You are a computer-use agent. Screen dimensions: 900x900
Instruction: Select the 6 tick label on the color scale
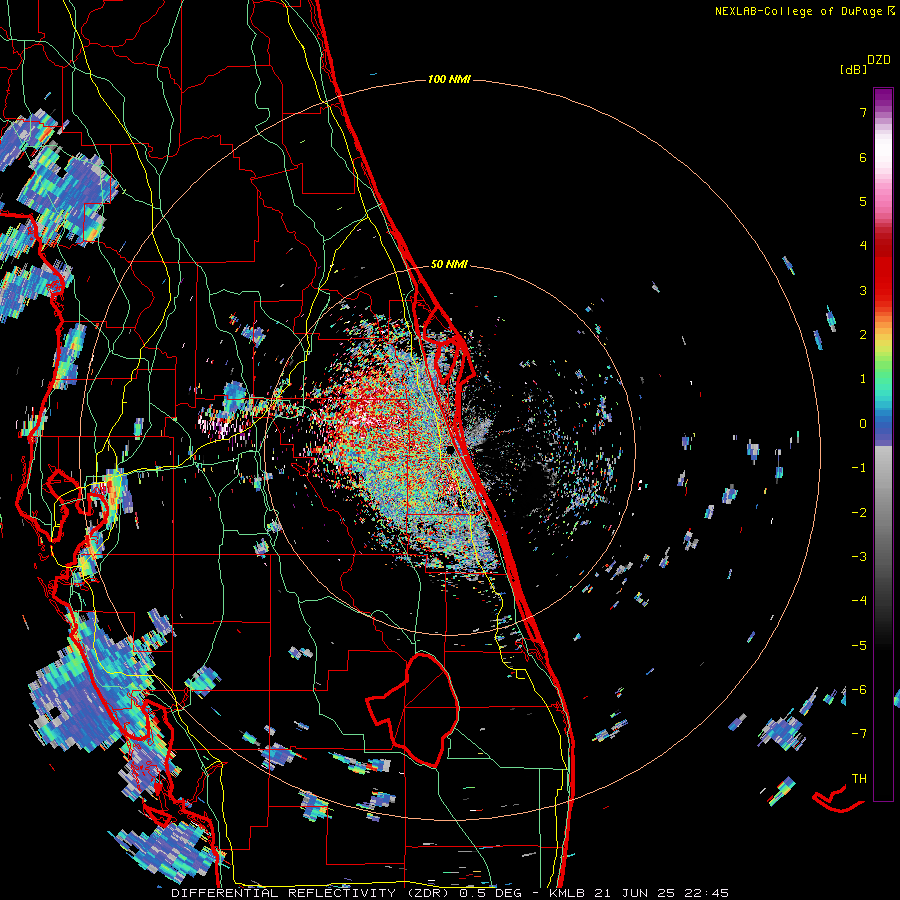[863, 157]
